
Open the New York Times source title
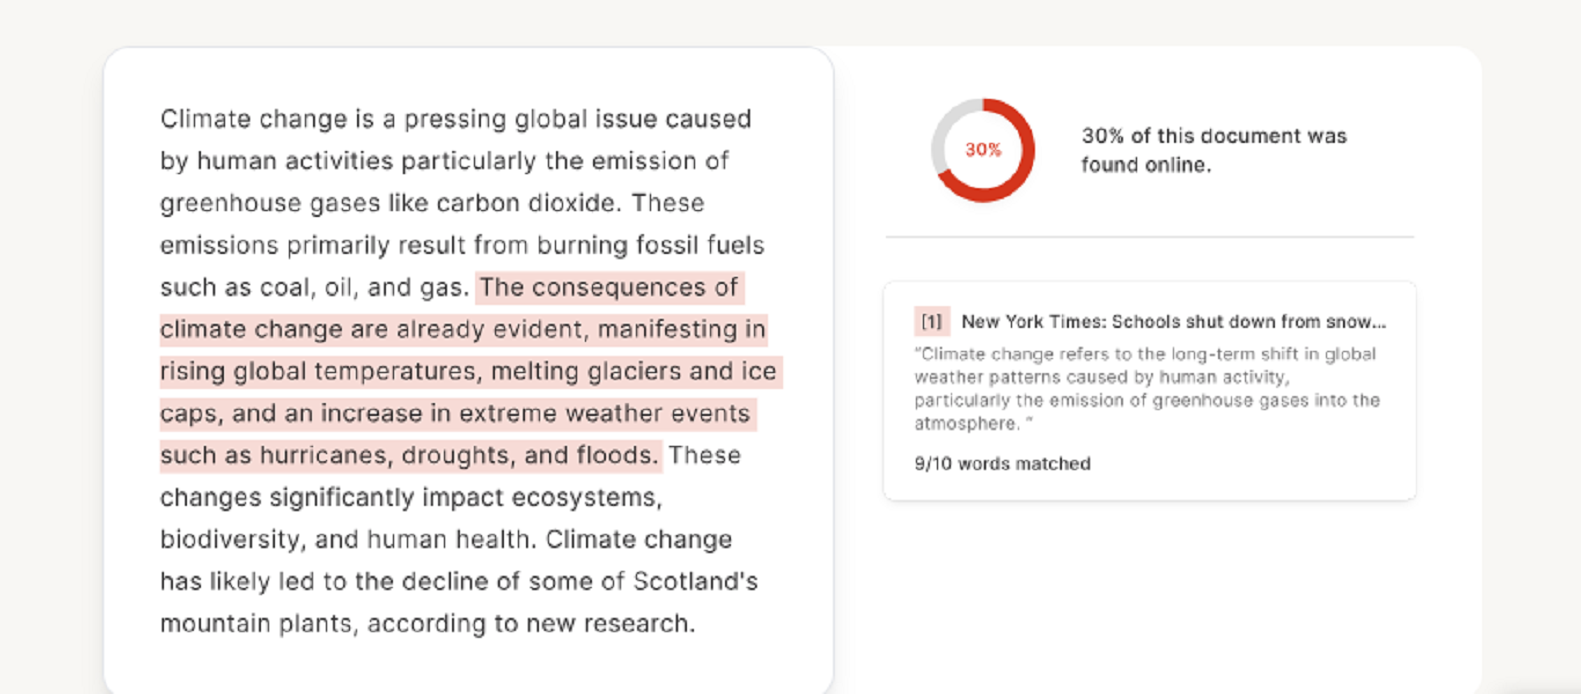[x=1173, y=322]
